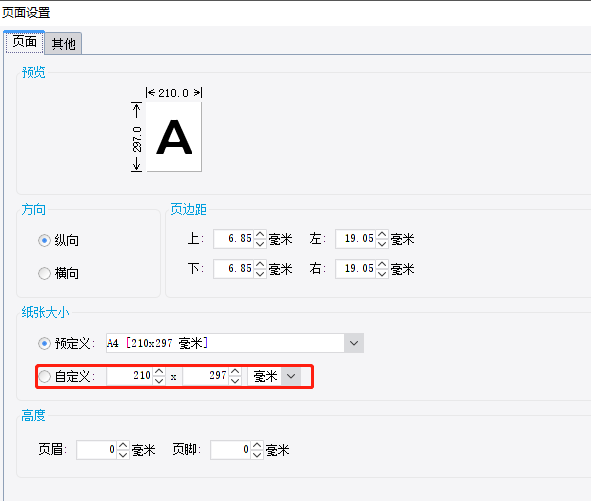Increase the 右 right margin value
The height and width of the screenshot is (501, 591).
[382, 264]
